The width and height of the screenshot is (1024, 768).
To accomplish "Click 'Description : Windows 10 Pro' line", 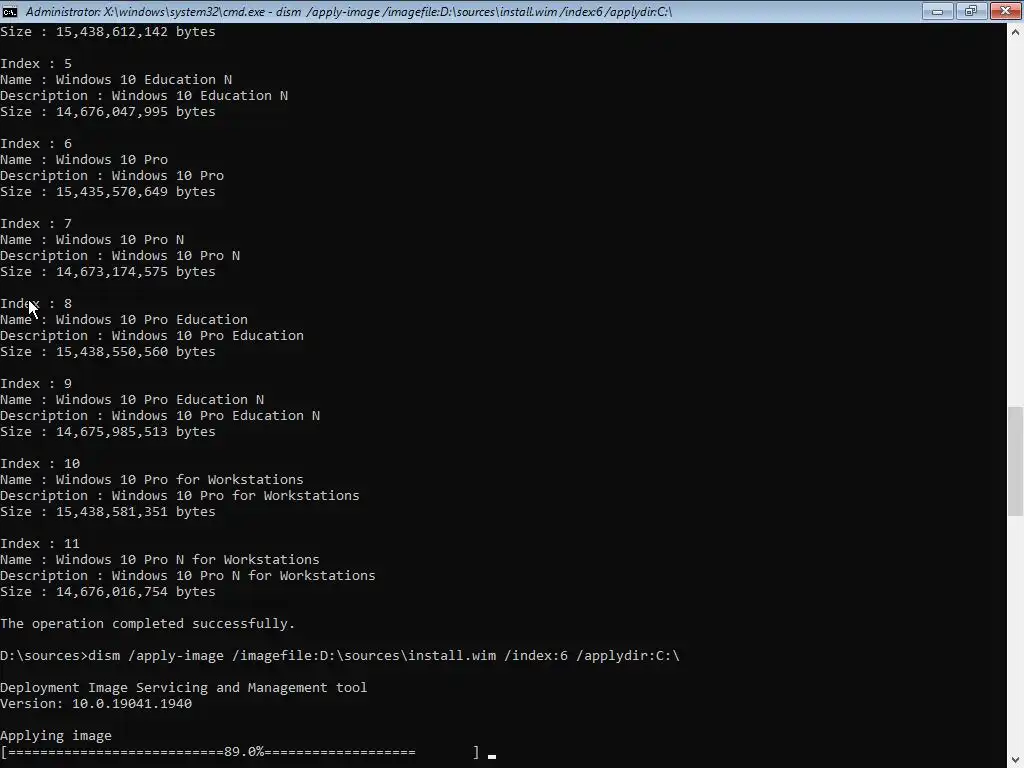I will (x=112, y=176).
